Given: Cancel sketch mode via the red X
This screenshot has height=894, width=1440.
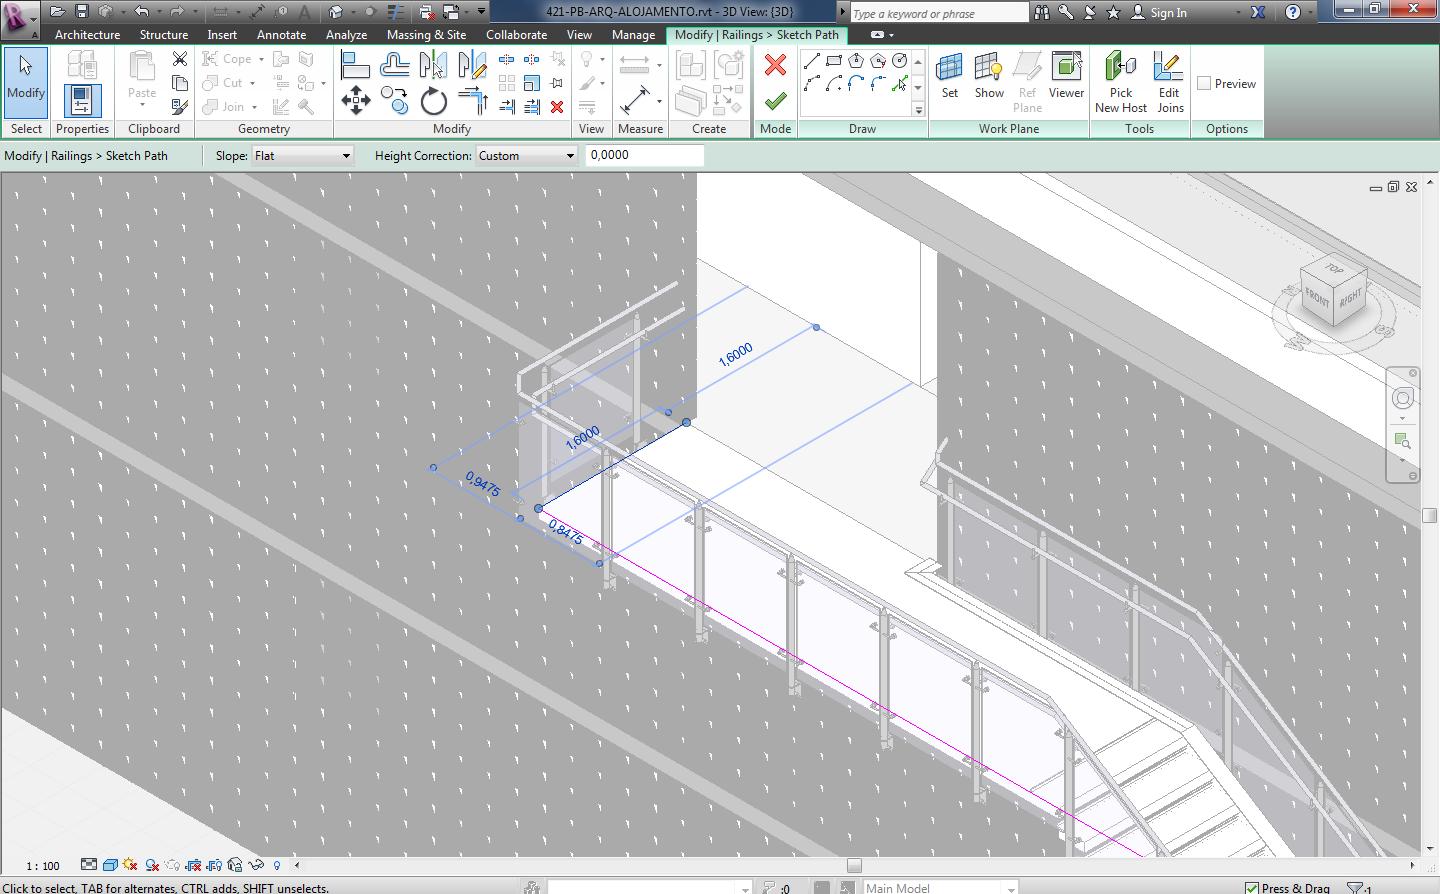Looking at the screenshot, I should point(775,62).
